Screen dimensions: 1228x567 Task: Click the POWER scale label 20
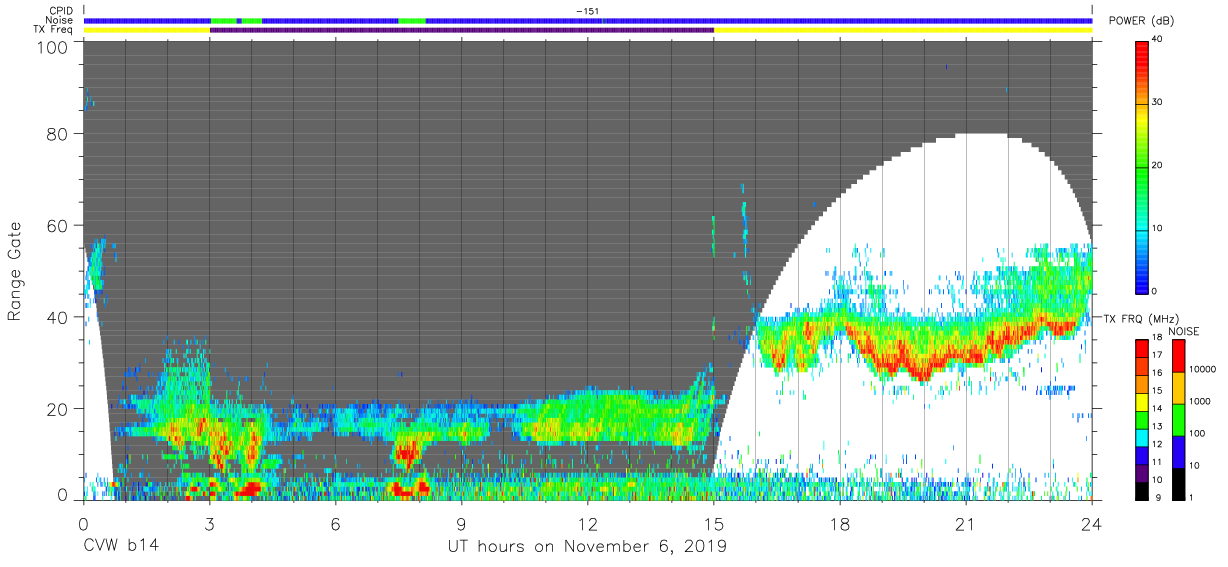coord(1157,166)
